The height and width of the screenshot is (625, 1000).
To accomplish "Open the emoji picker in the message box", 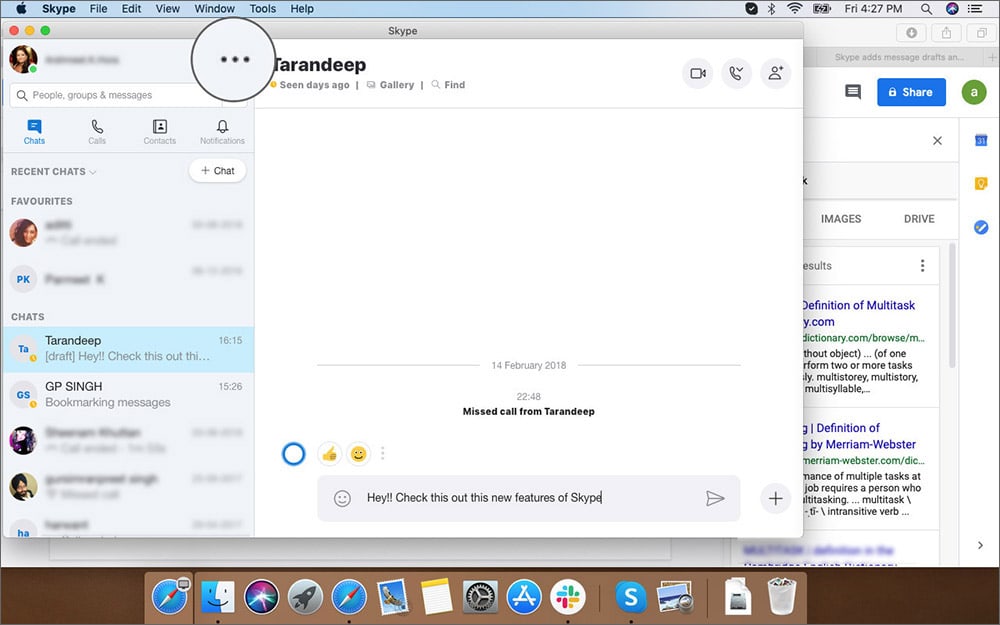I will 341,497.
